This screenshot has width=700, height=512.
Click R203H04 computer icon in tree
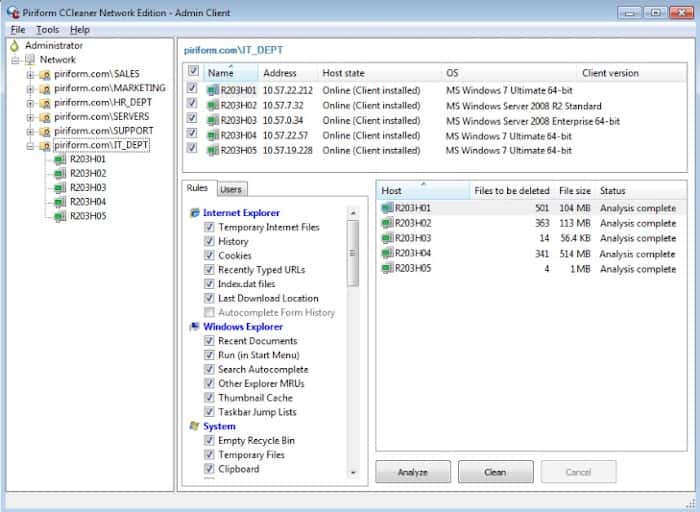pos(60,202)
